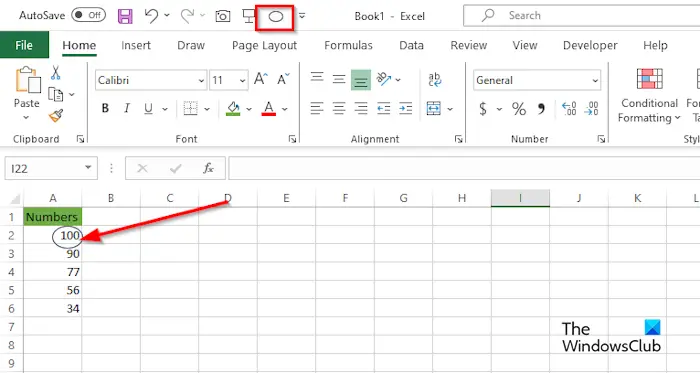The image size is (700, 373).
Task: Switch to the Data tab
Action: click(411, 46)
